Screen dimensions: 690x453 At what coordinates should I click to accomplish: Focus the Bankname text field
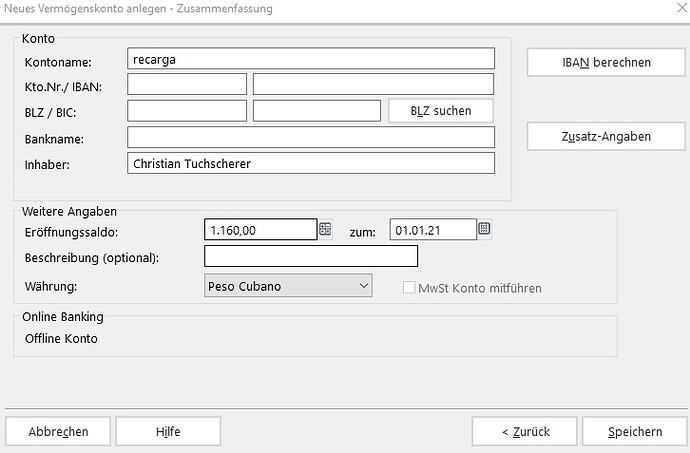[x=311, y=137]
